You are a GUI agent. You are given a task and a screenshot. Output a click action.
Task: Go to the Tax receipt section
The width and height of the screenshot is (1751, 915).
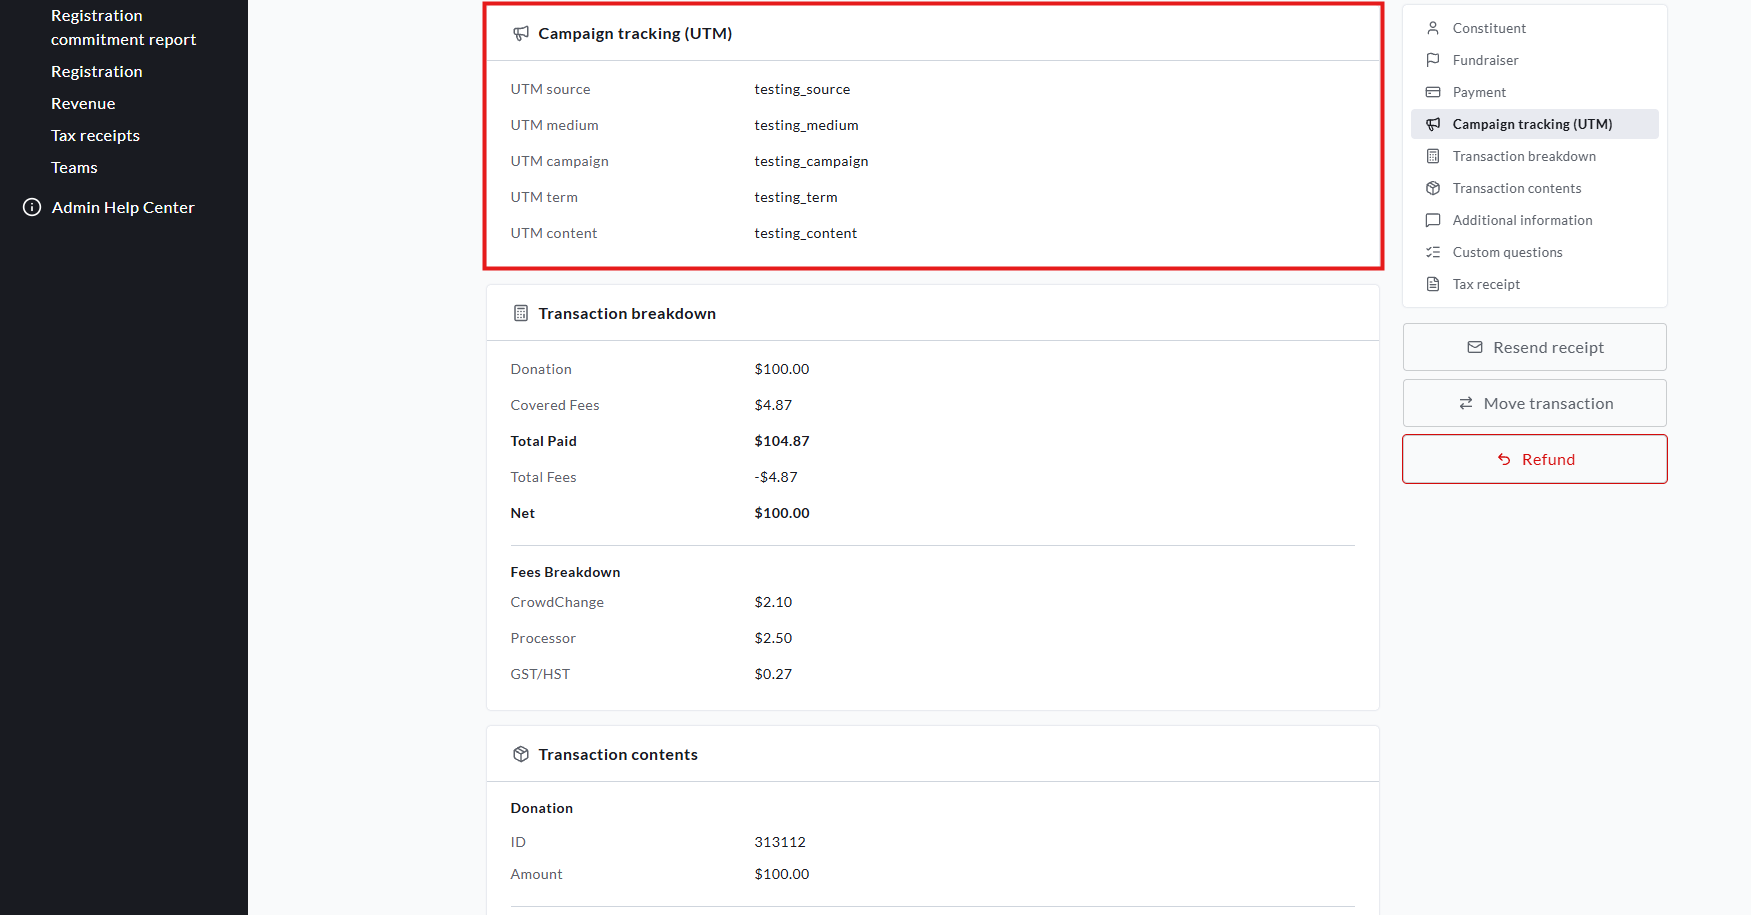point(1534,284)
